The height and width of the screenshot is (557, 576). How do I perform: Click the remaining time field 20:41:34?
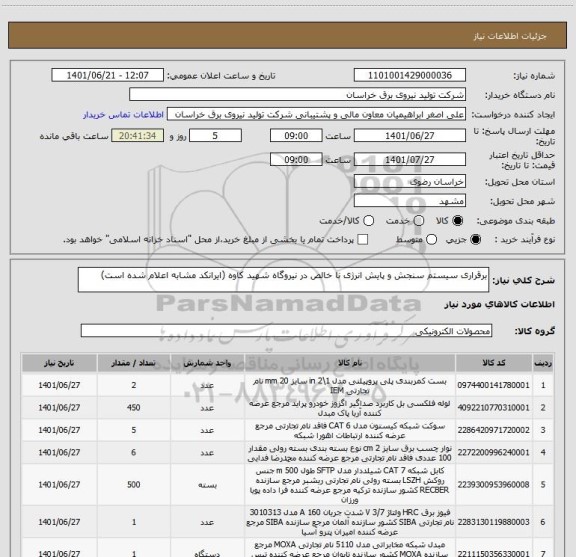pyautogui.click(x=138, y=136)
